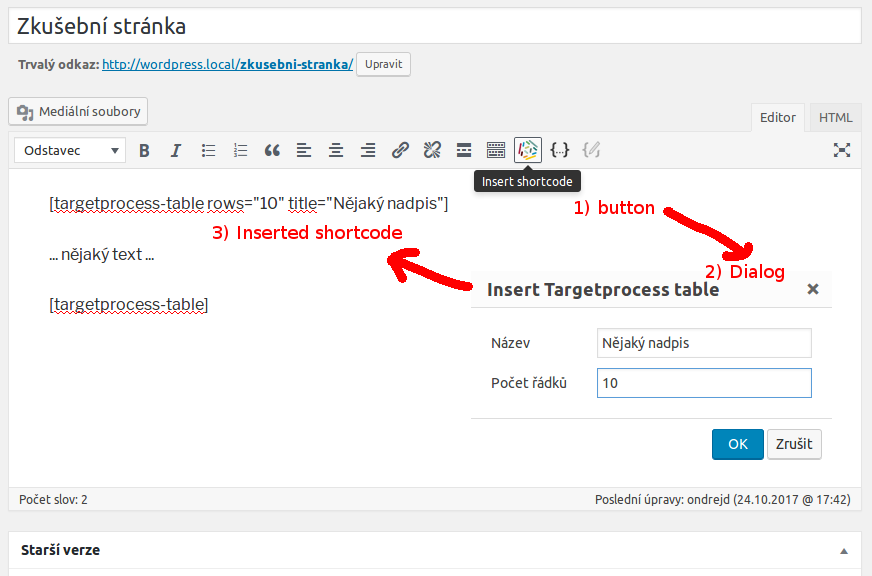Open the Odstavec paragraph format dropdown
The width and height of the screenshot is (872, 576).
(70, 150)
